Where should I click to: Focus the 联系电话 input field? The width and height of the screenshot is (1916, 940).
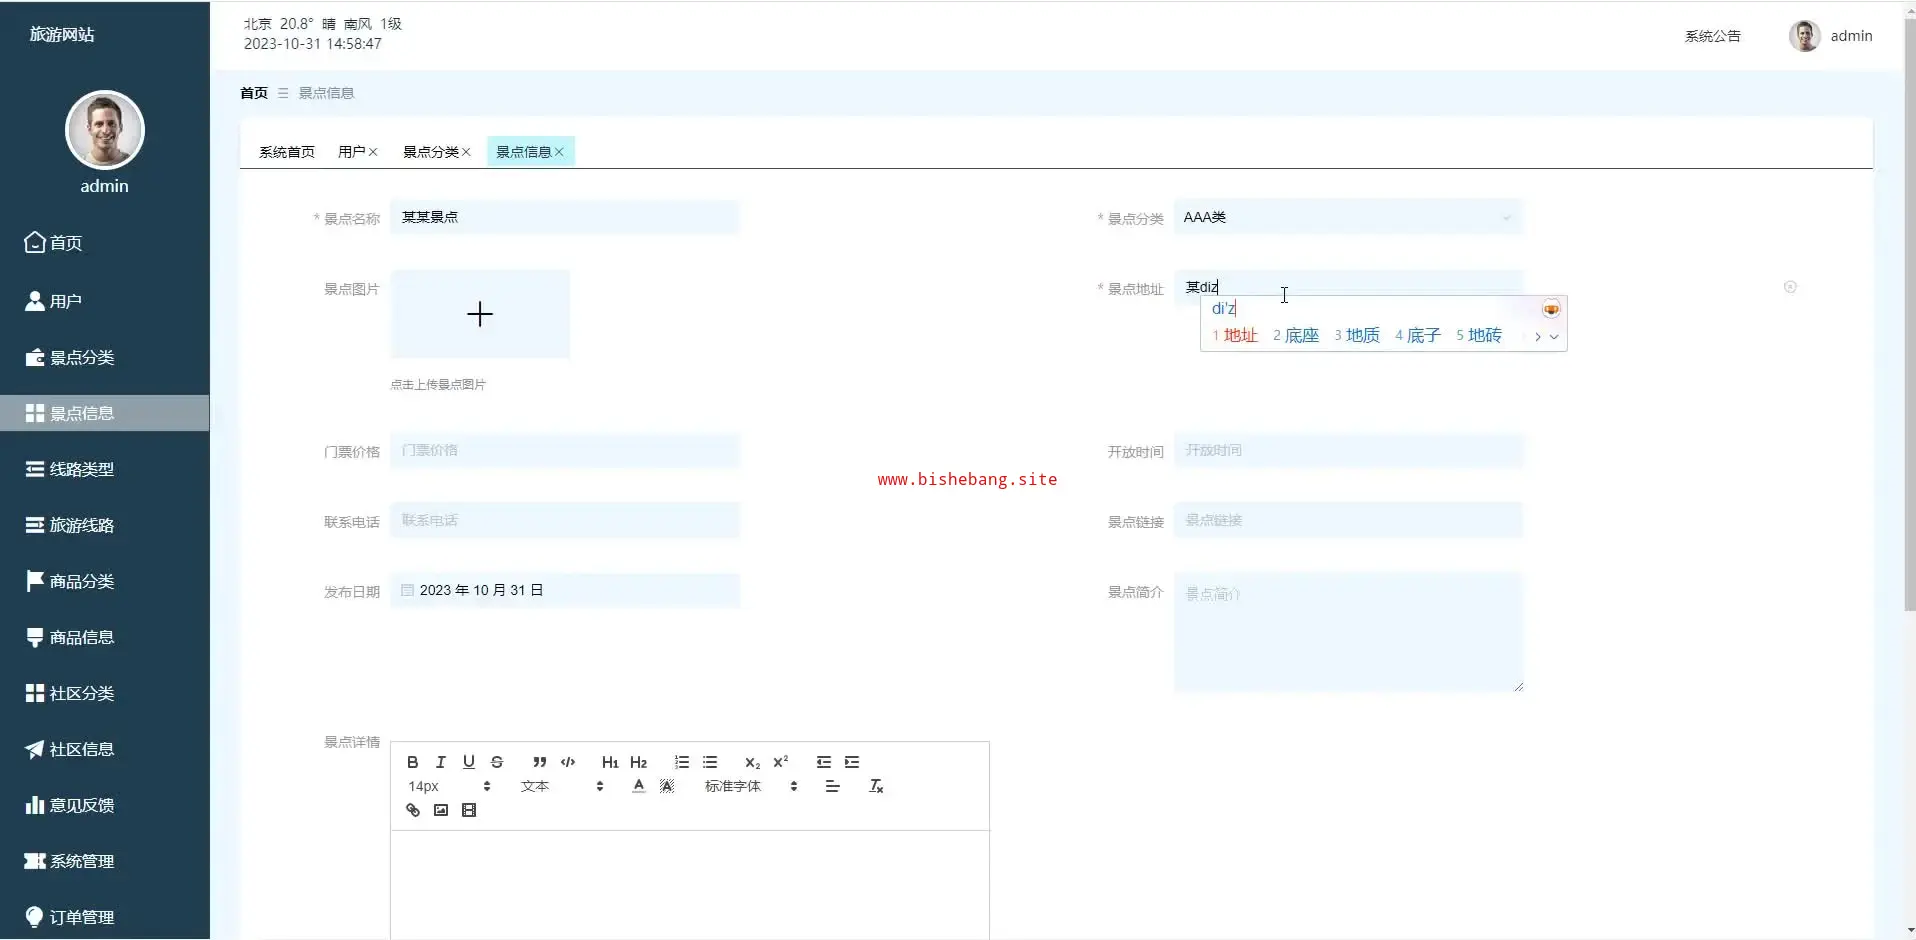[x=565, y=520]
